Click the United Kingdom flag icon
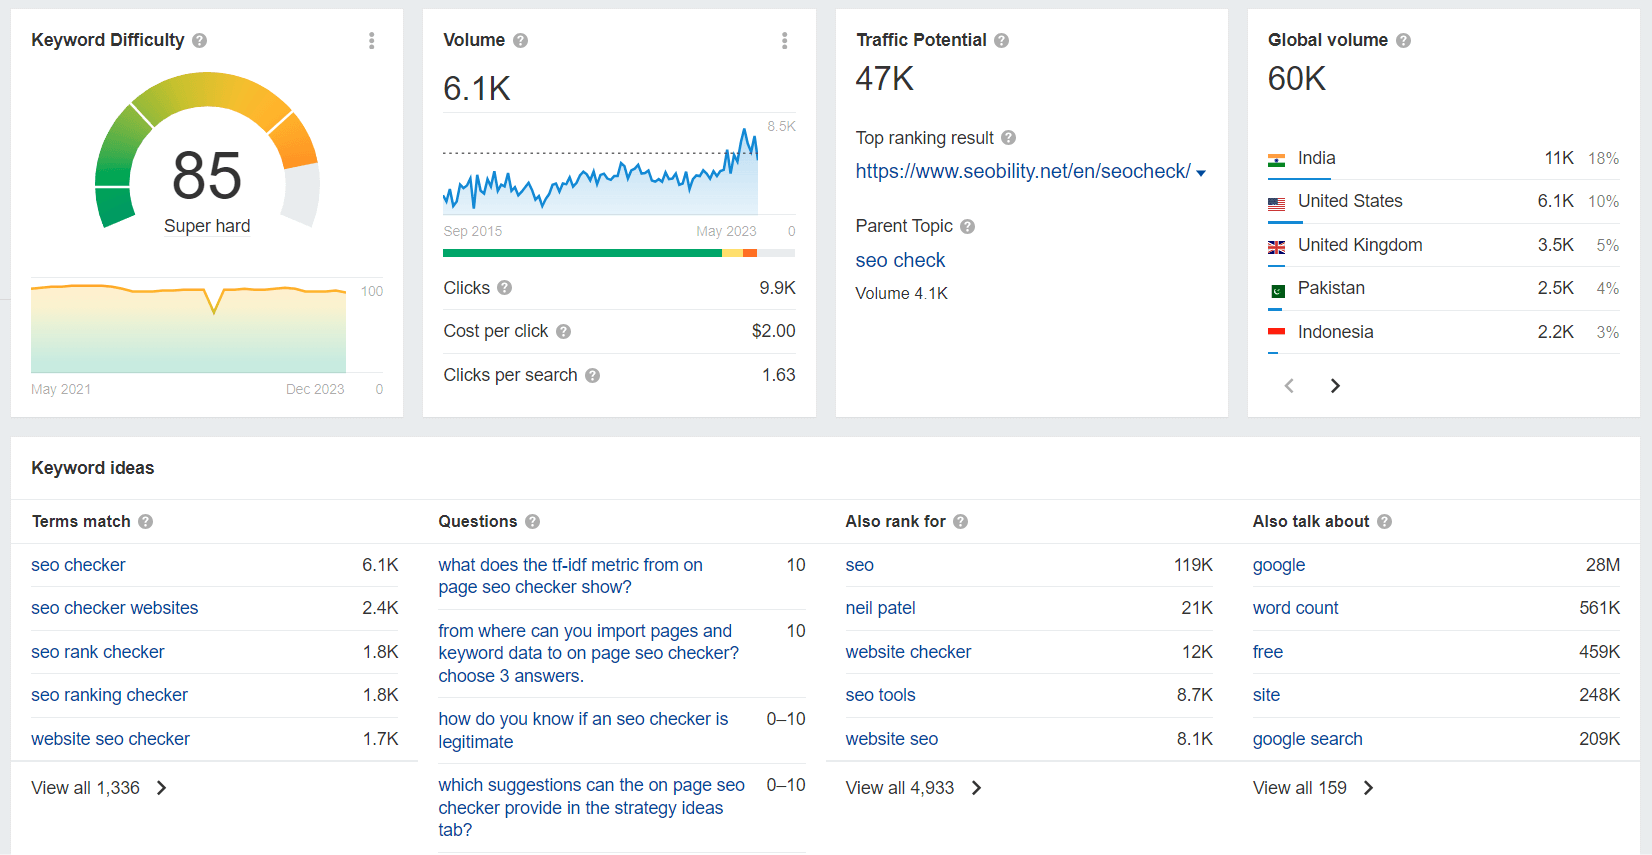This screenshot has width=1652, height=855. (x=1277, y=247)
